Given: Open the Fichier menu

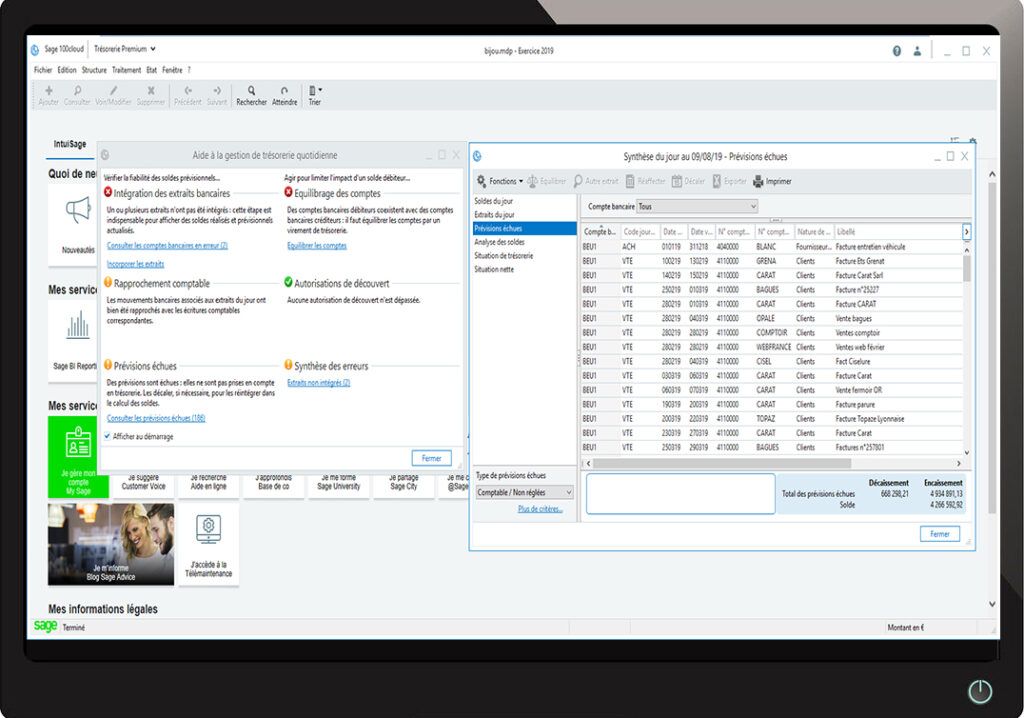Looking at the screenshot, I should (x=43, y=70).
